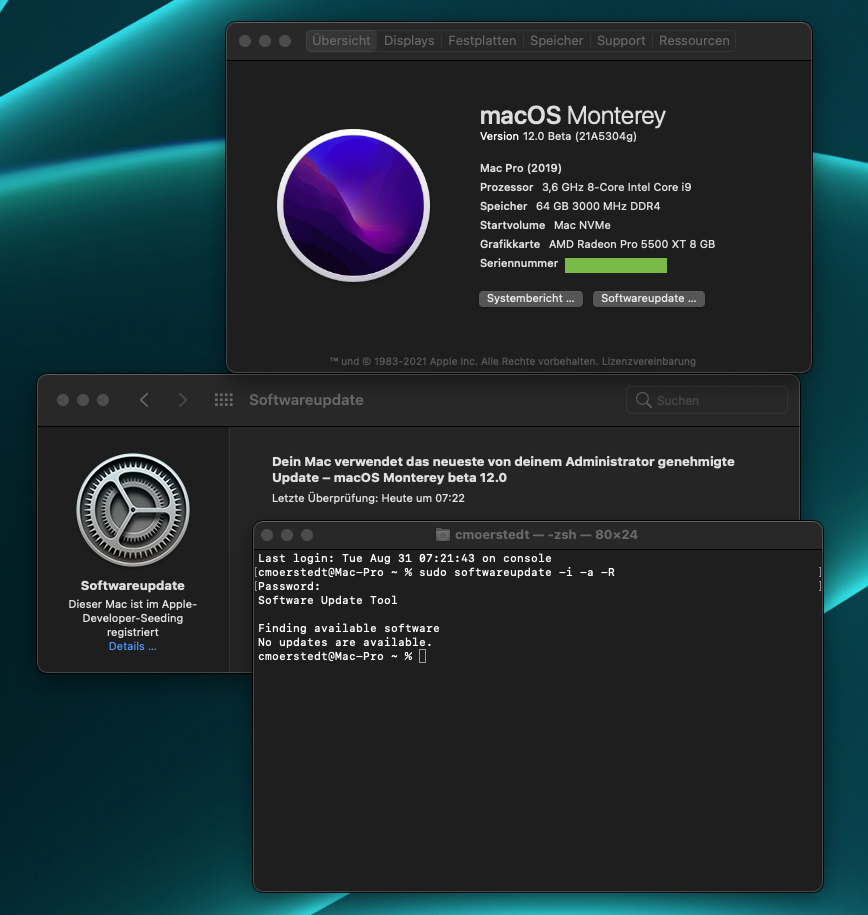Screen dimensions: 868x915
Task: Click the green redacted serial number bar
Action: coord(615,265)
